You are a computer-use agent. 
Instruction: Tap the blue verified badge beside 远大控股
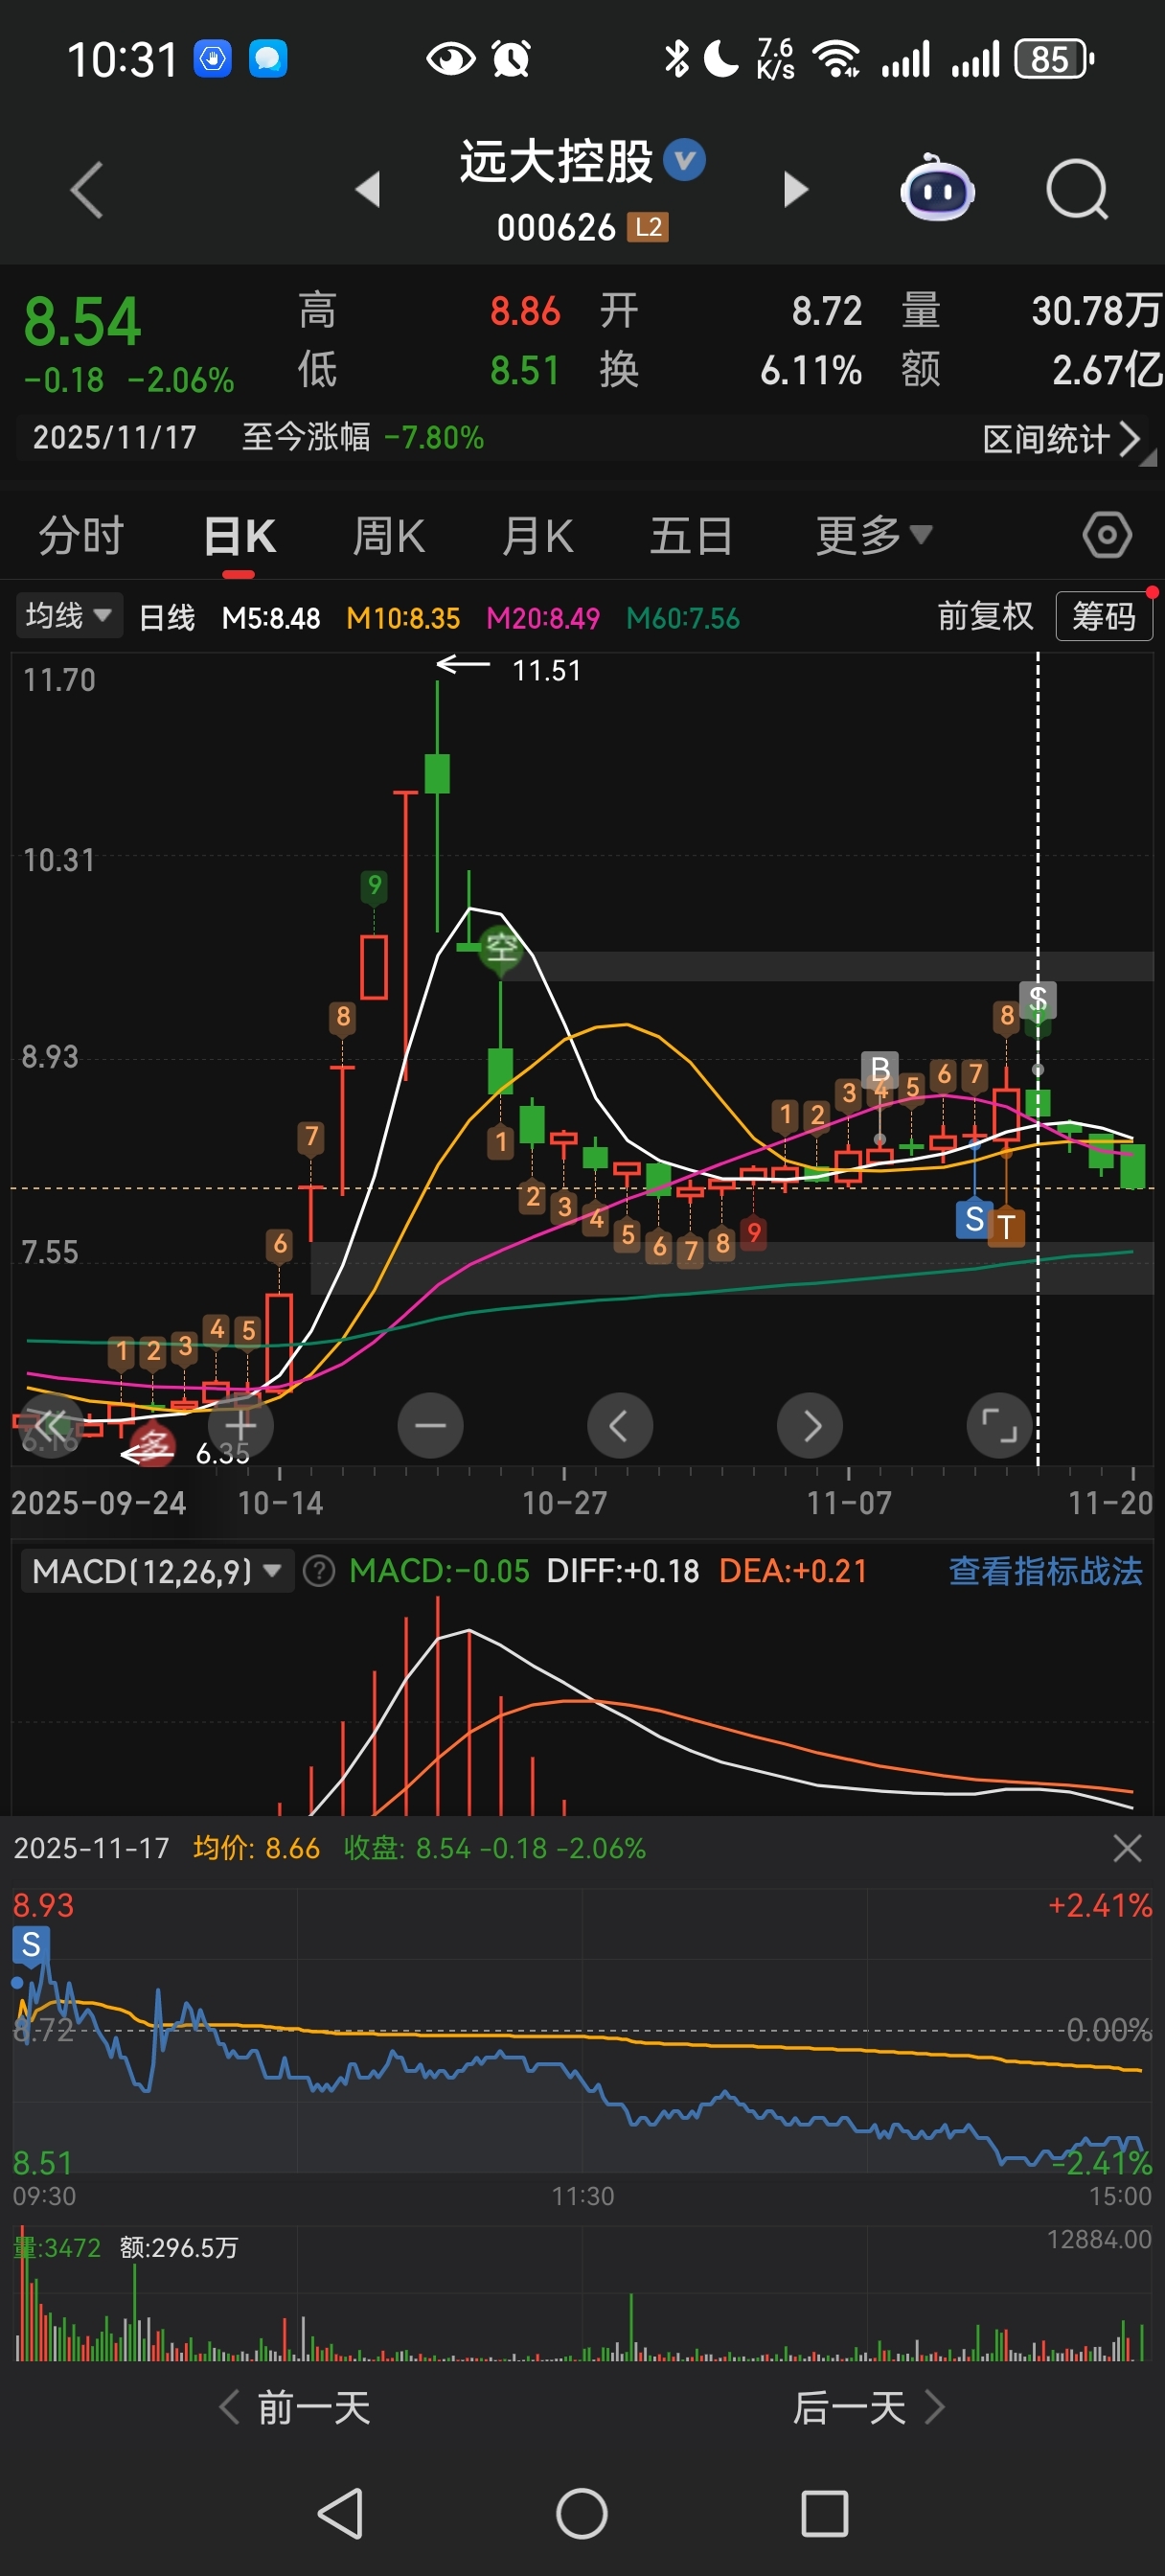pos(685,160)
